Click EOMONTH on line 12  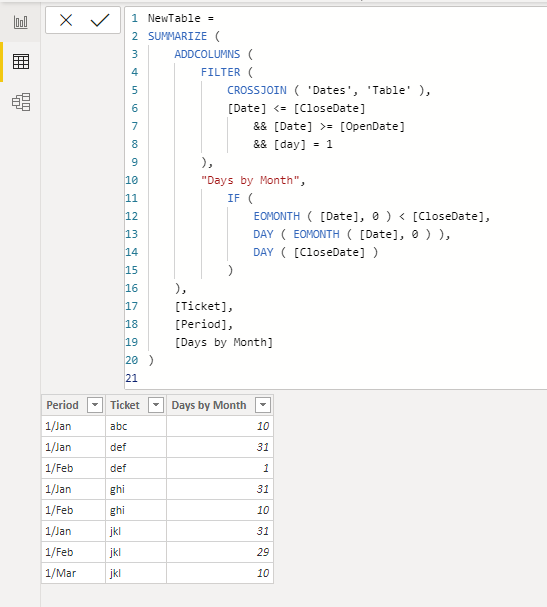click(x=276, y=216)
